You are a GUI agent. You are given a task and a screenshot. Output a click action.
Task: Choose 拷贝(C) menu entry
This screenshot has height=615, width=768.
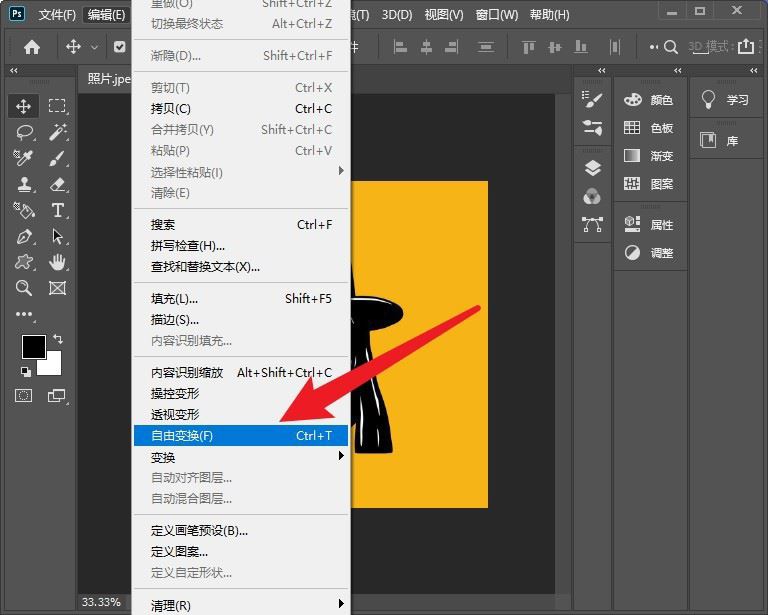pos(240,109)
